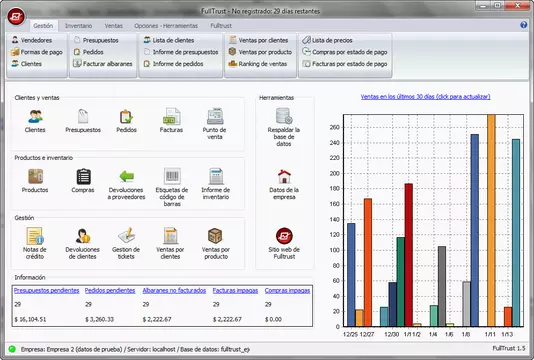Open the Datos de la empresa house icon

[284, 176]
